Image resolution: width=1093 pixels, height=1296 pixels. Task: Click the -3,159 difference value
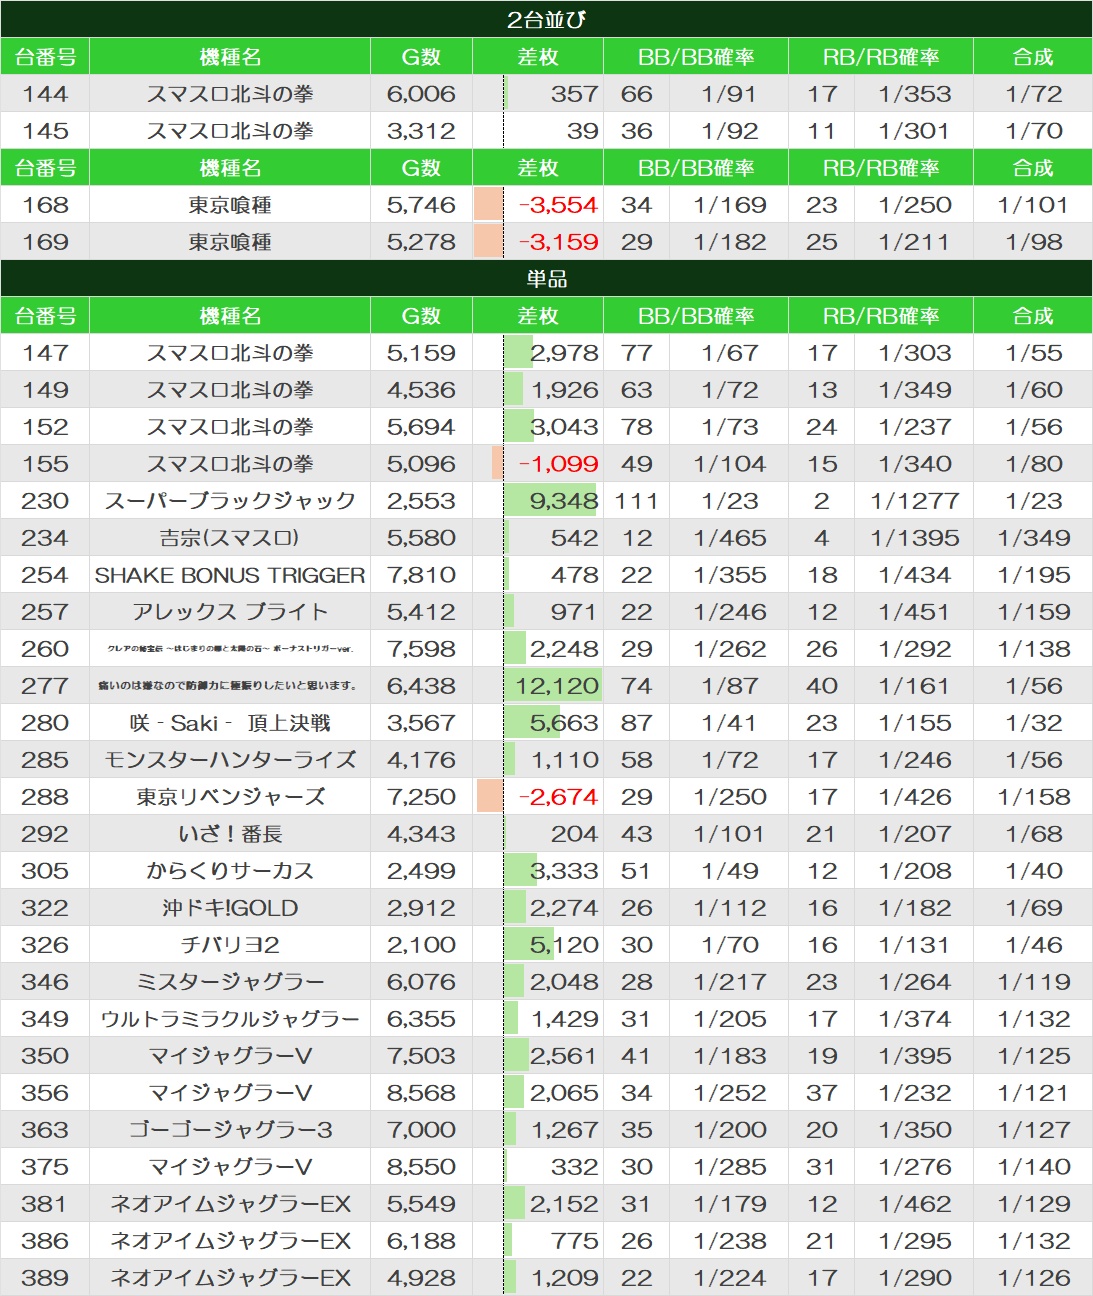coord(558,242)
